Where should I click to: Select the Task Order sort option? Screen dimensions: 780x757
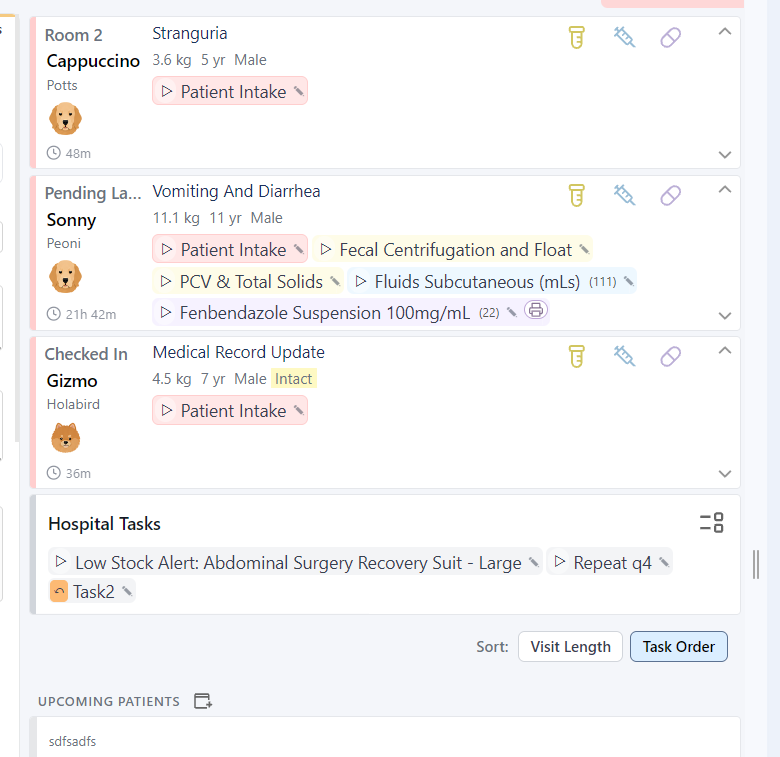679,647
